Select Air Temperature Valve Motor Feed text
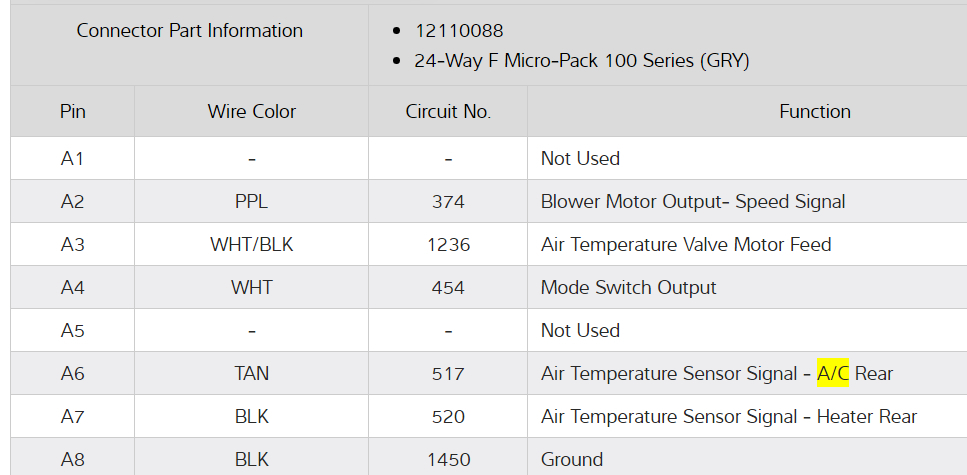This screenshot has width=967, height=475. (x=686, y=244)
